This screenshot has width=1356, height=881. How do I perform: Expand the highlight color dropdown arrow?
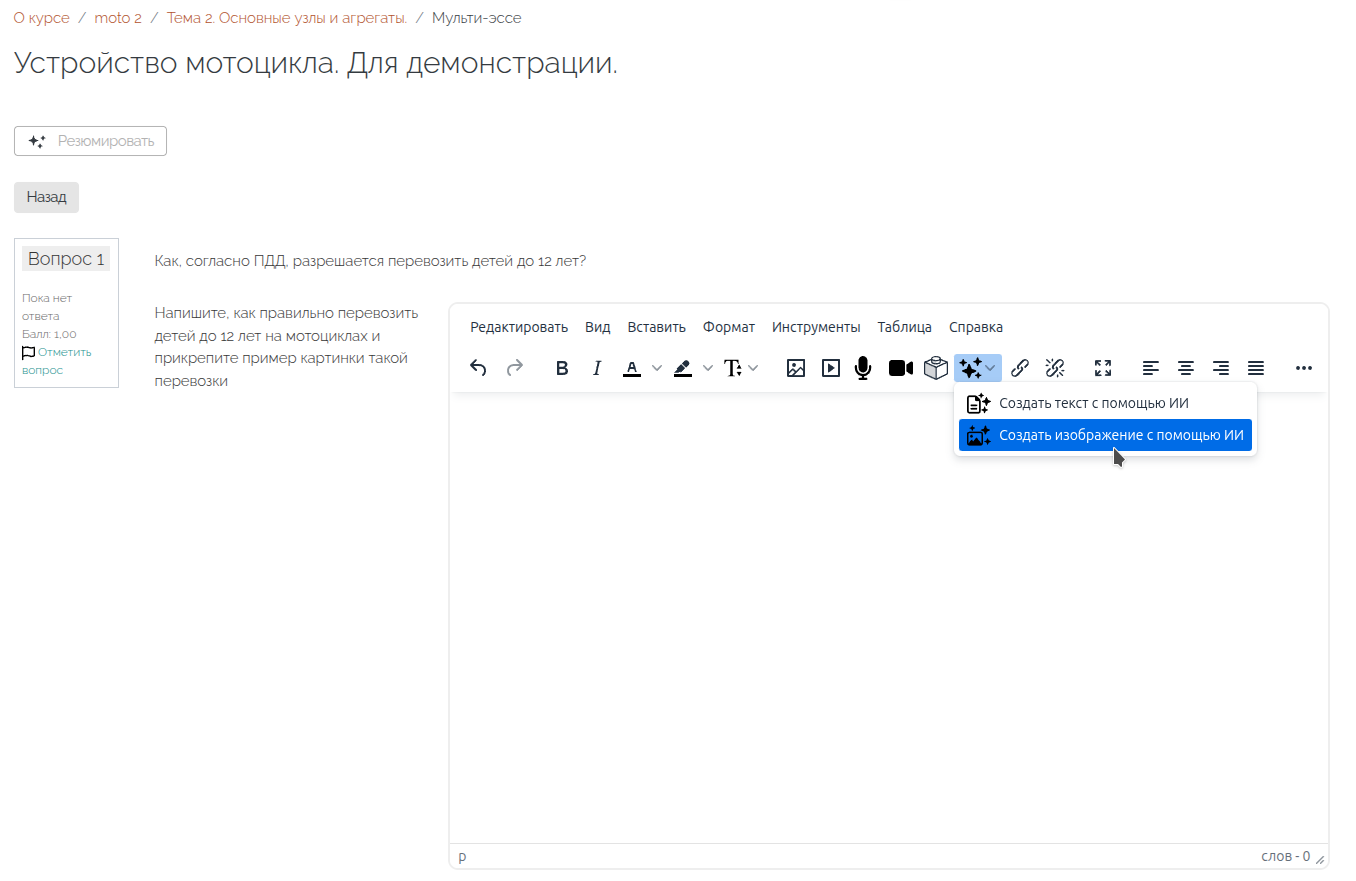708,368
